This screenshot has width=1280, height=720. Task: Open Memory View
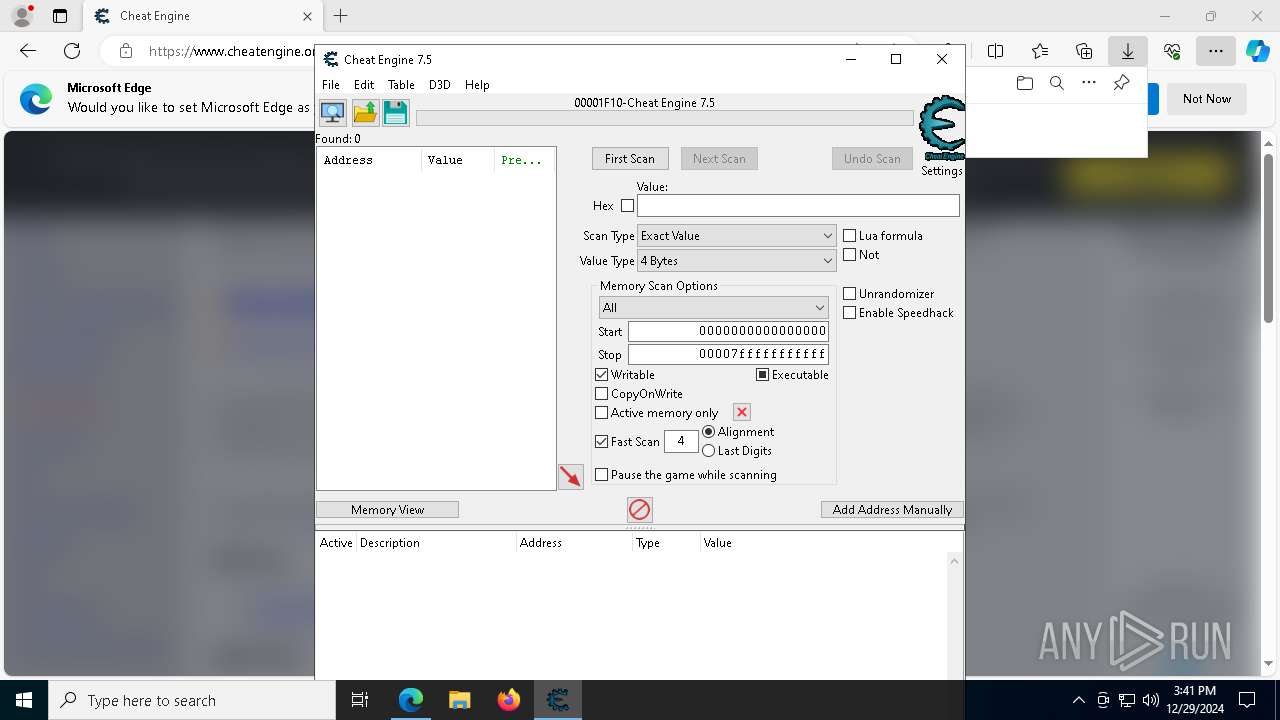pyautogui.click(x=387, y=510)
